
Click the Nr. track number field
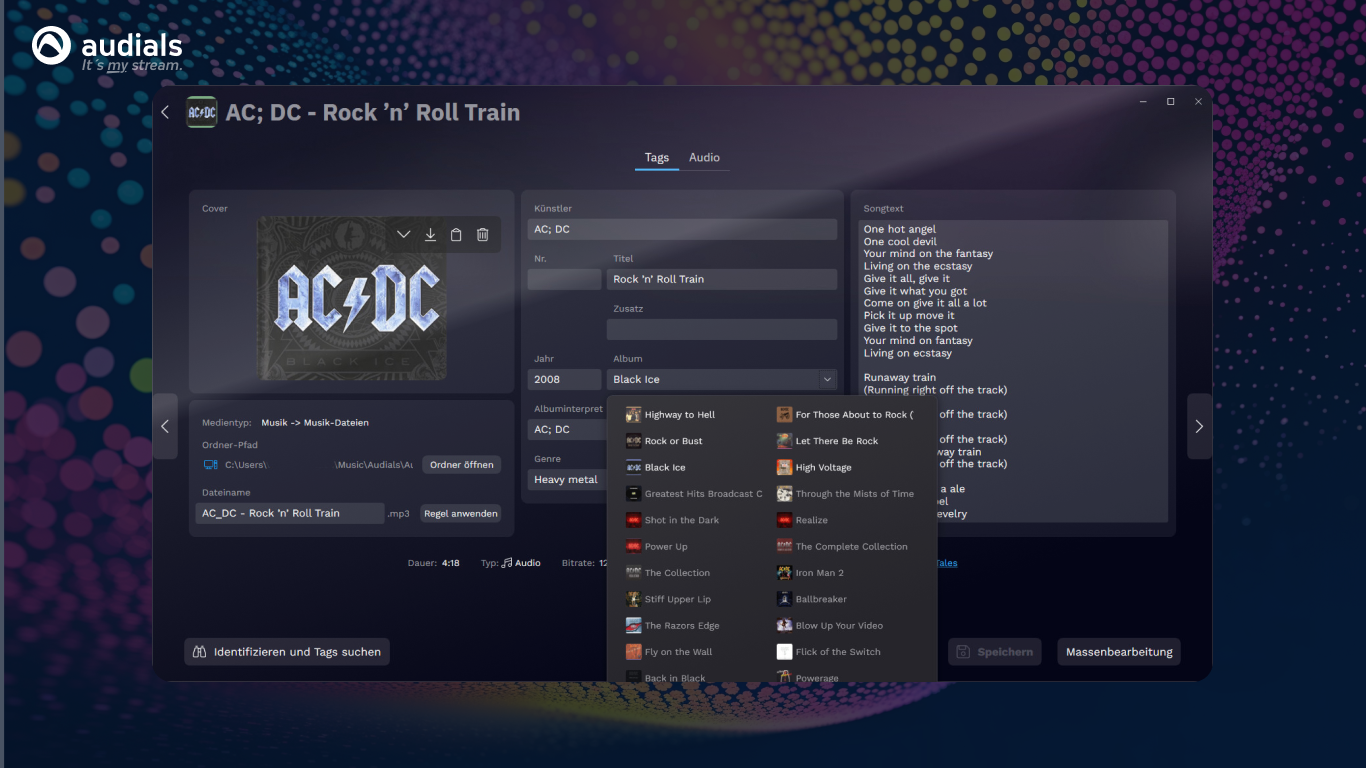point(564,279)
